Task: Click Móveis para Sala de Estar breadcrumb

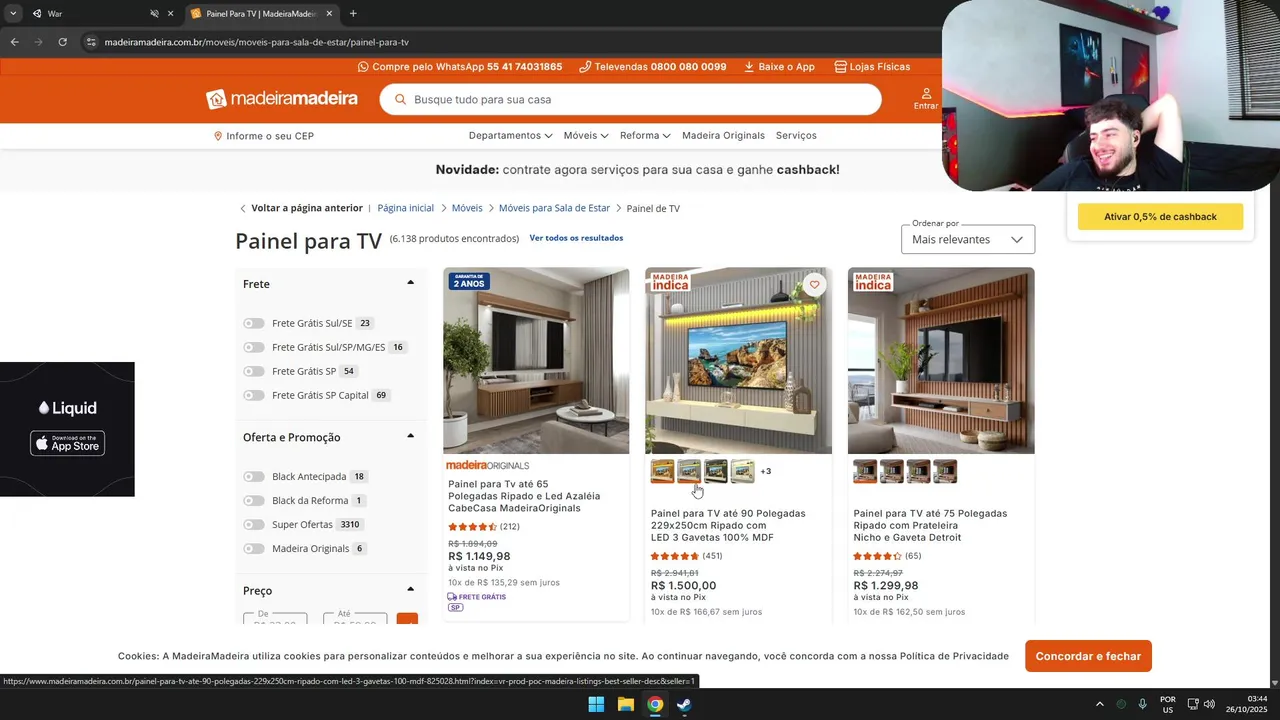Action: [554, 208]
